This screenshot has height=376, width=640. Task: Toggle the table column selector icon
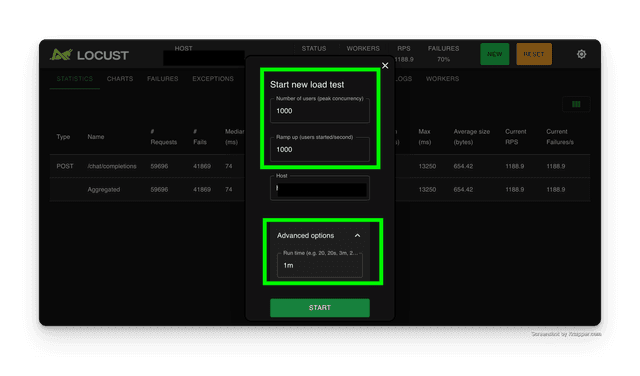(x=576, y=104)
